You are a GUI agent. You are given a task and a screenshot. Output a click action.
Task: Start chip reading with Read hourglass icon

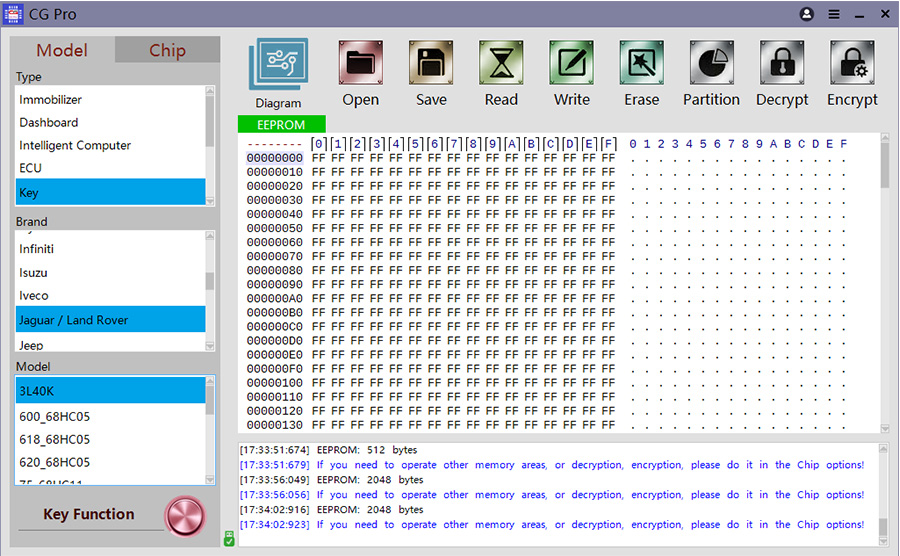501,66
